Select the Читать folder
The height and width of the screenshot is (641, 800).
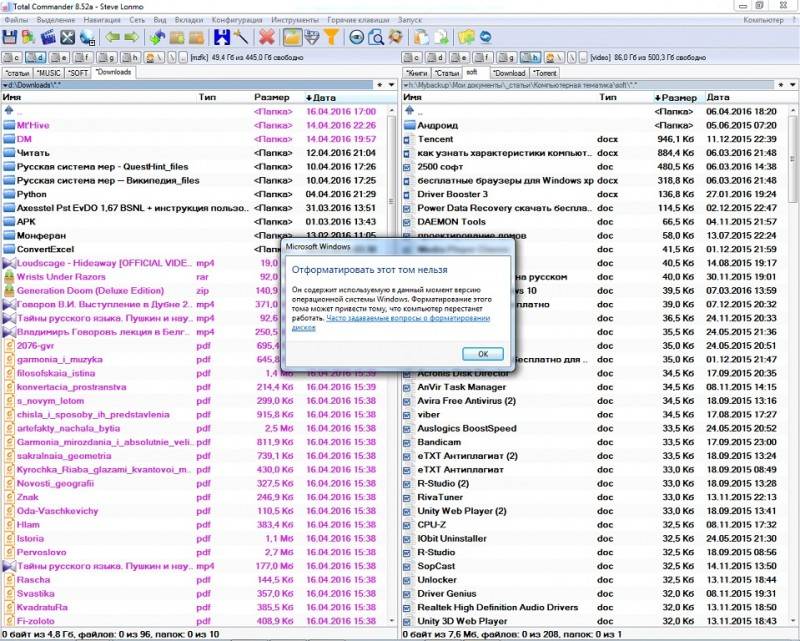click(194, 153)
